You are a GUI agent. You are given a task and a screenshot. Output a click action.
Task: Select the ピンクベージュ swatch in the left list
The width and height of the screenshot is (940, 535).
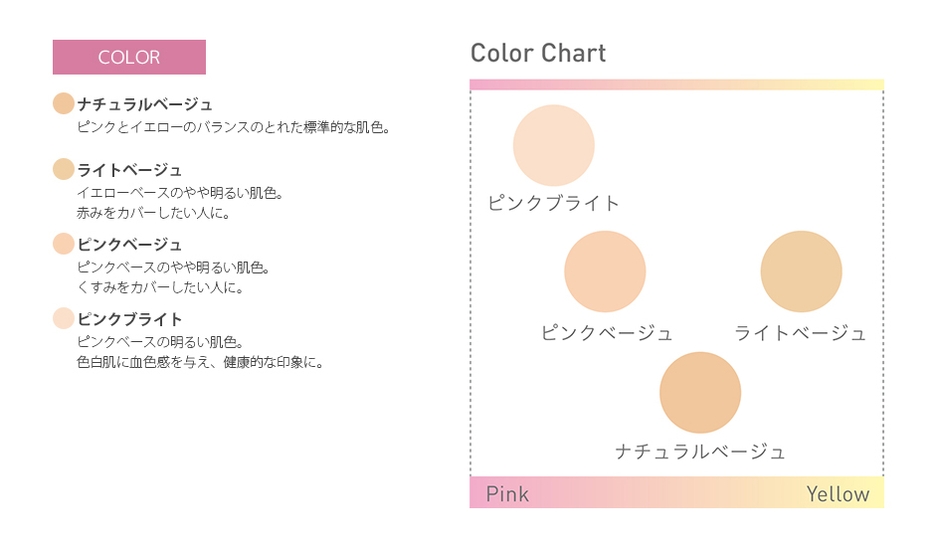click(x=63, y=244)
